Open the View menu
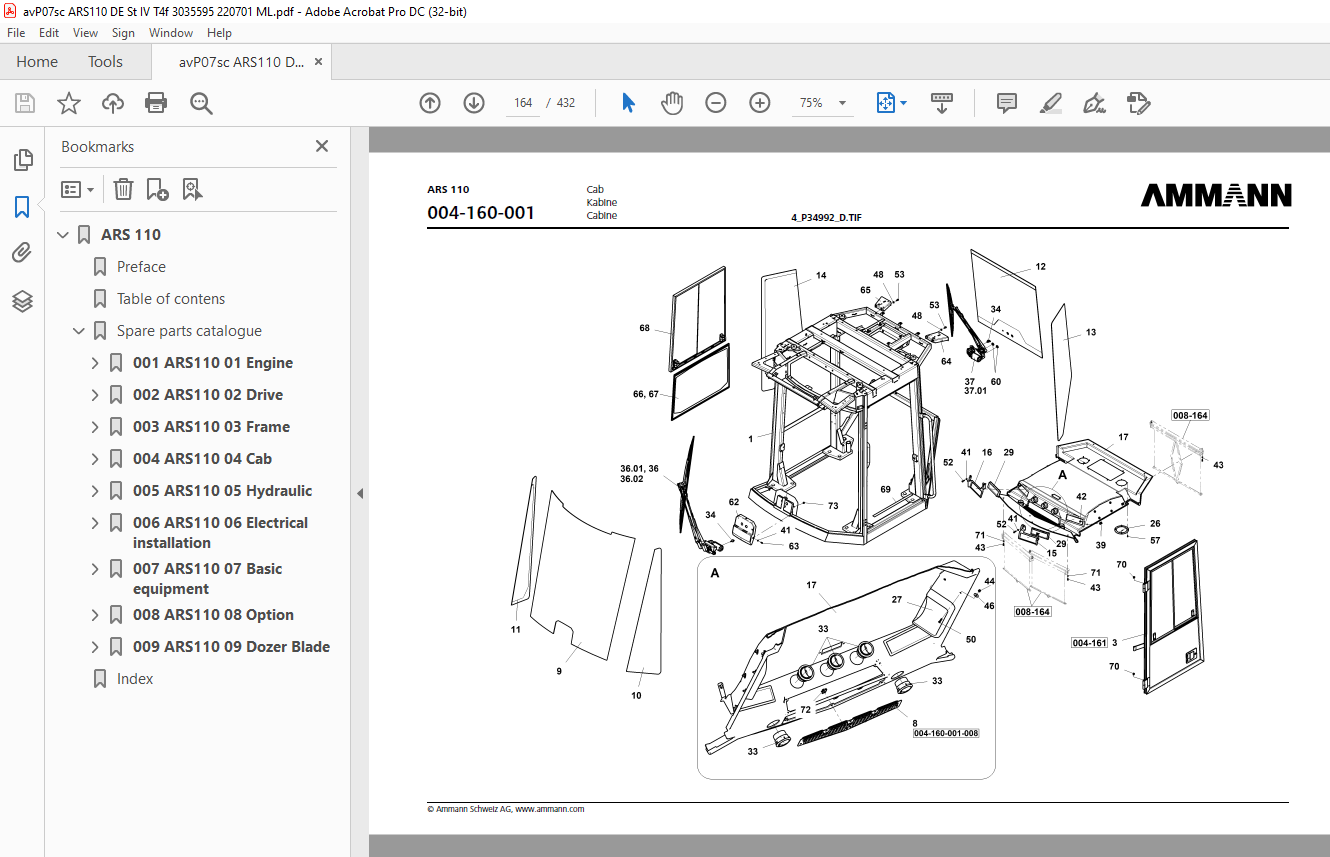 pyautogui.click(x=86, y=33)
